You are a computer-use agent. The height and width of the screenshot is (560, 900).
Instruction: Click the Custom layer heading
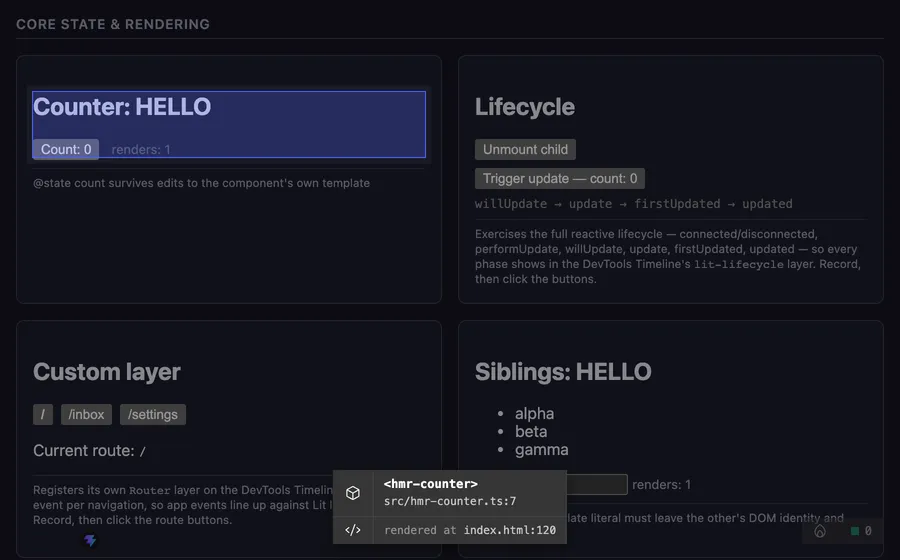pyautogui.click(x=107, y=372)
